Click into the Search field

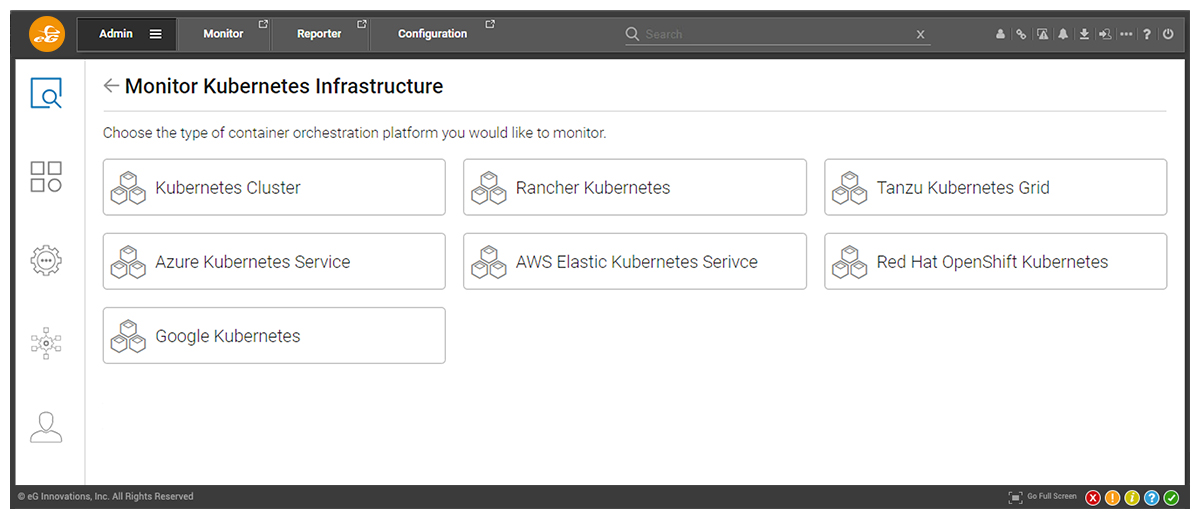click(775, 34)
